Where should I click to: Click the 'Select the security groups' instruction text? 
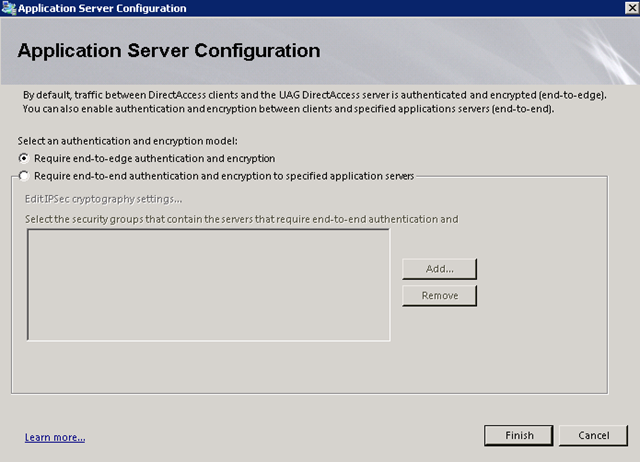[x=241, y=218]
